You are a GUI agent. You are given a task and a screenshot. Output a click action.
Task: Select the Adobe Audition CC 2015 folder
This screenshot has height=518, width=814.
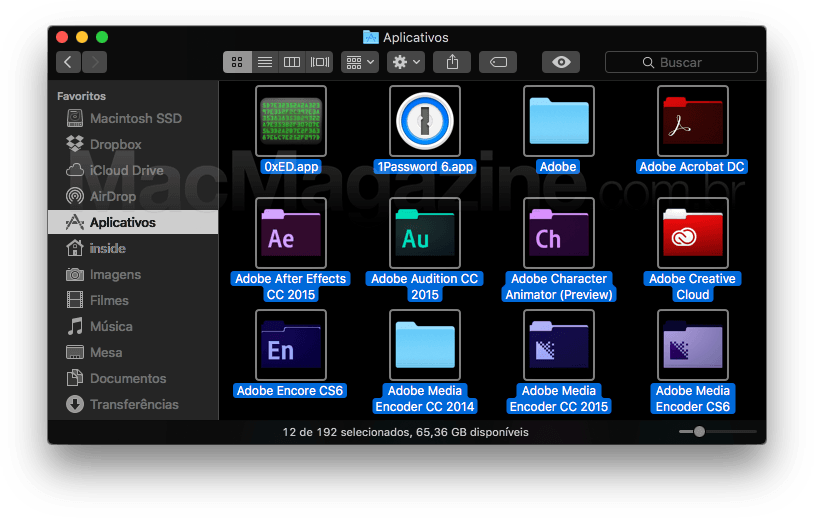(424, 233)
